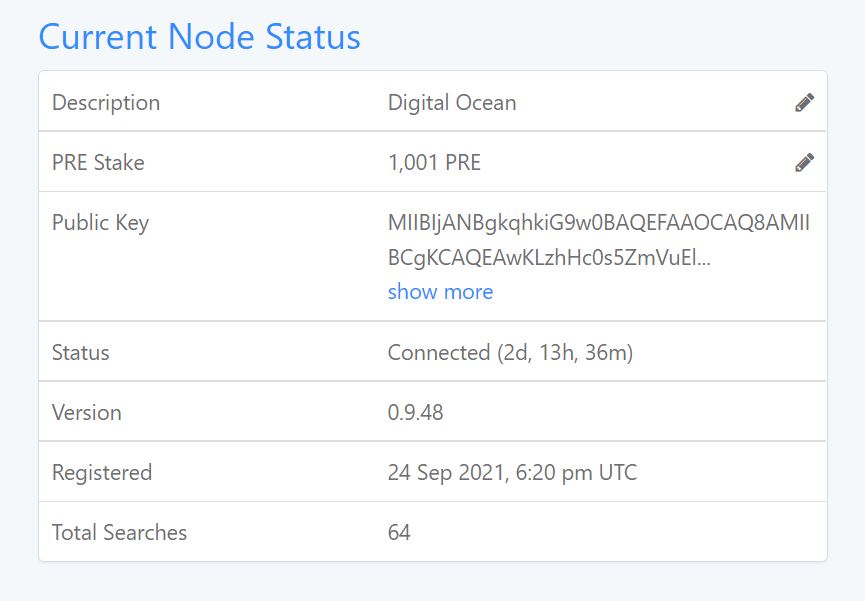Click the Current Node Status heading

199,37
